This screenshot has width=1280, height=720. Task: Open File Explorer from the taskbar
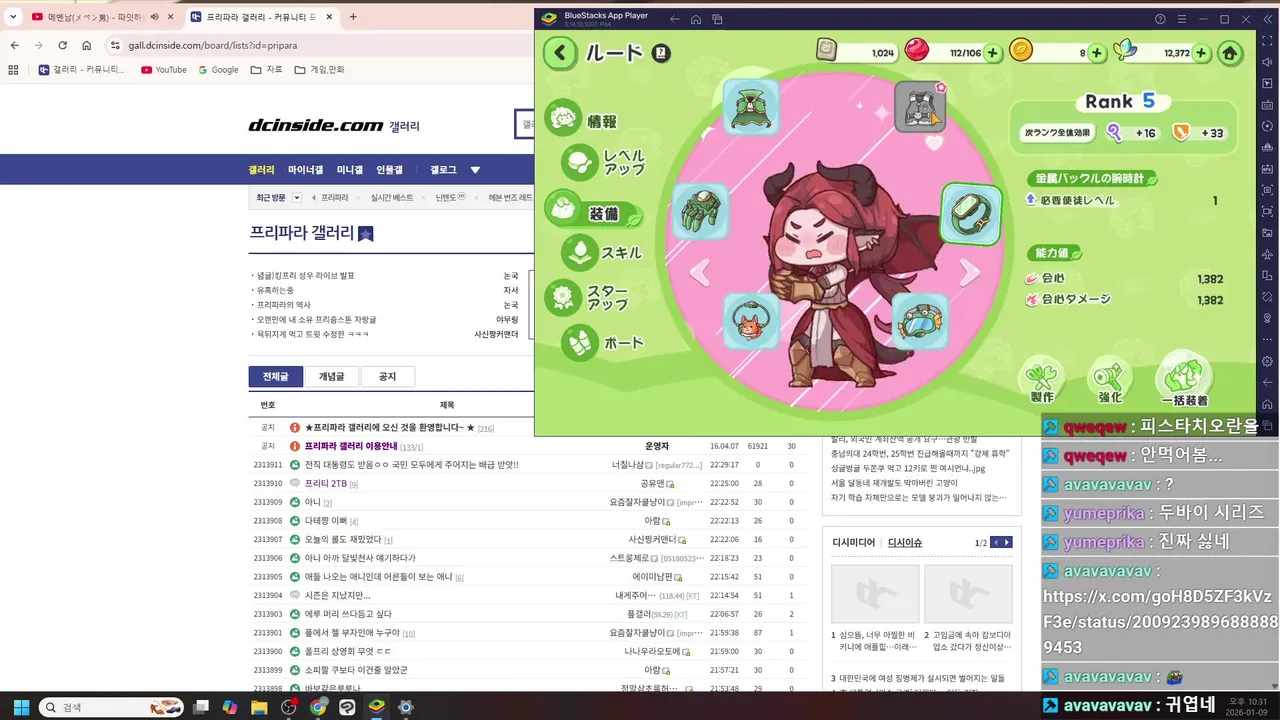click(x=259, y=707)
